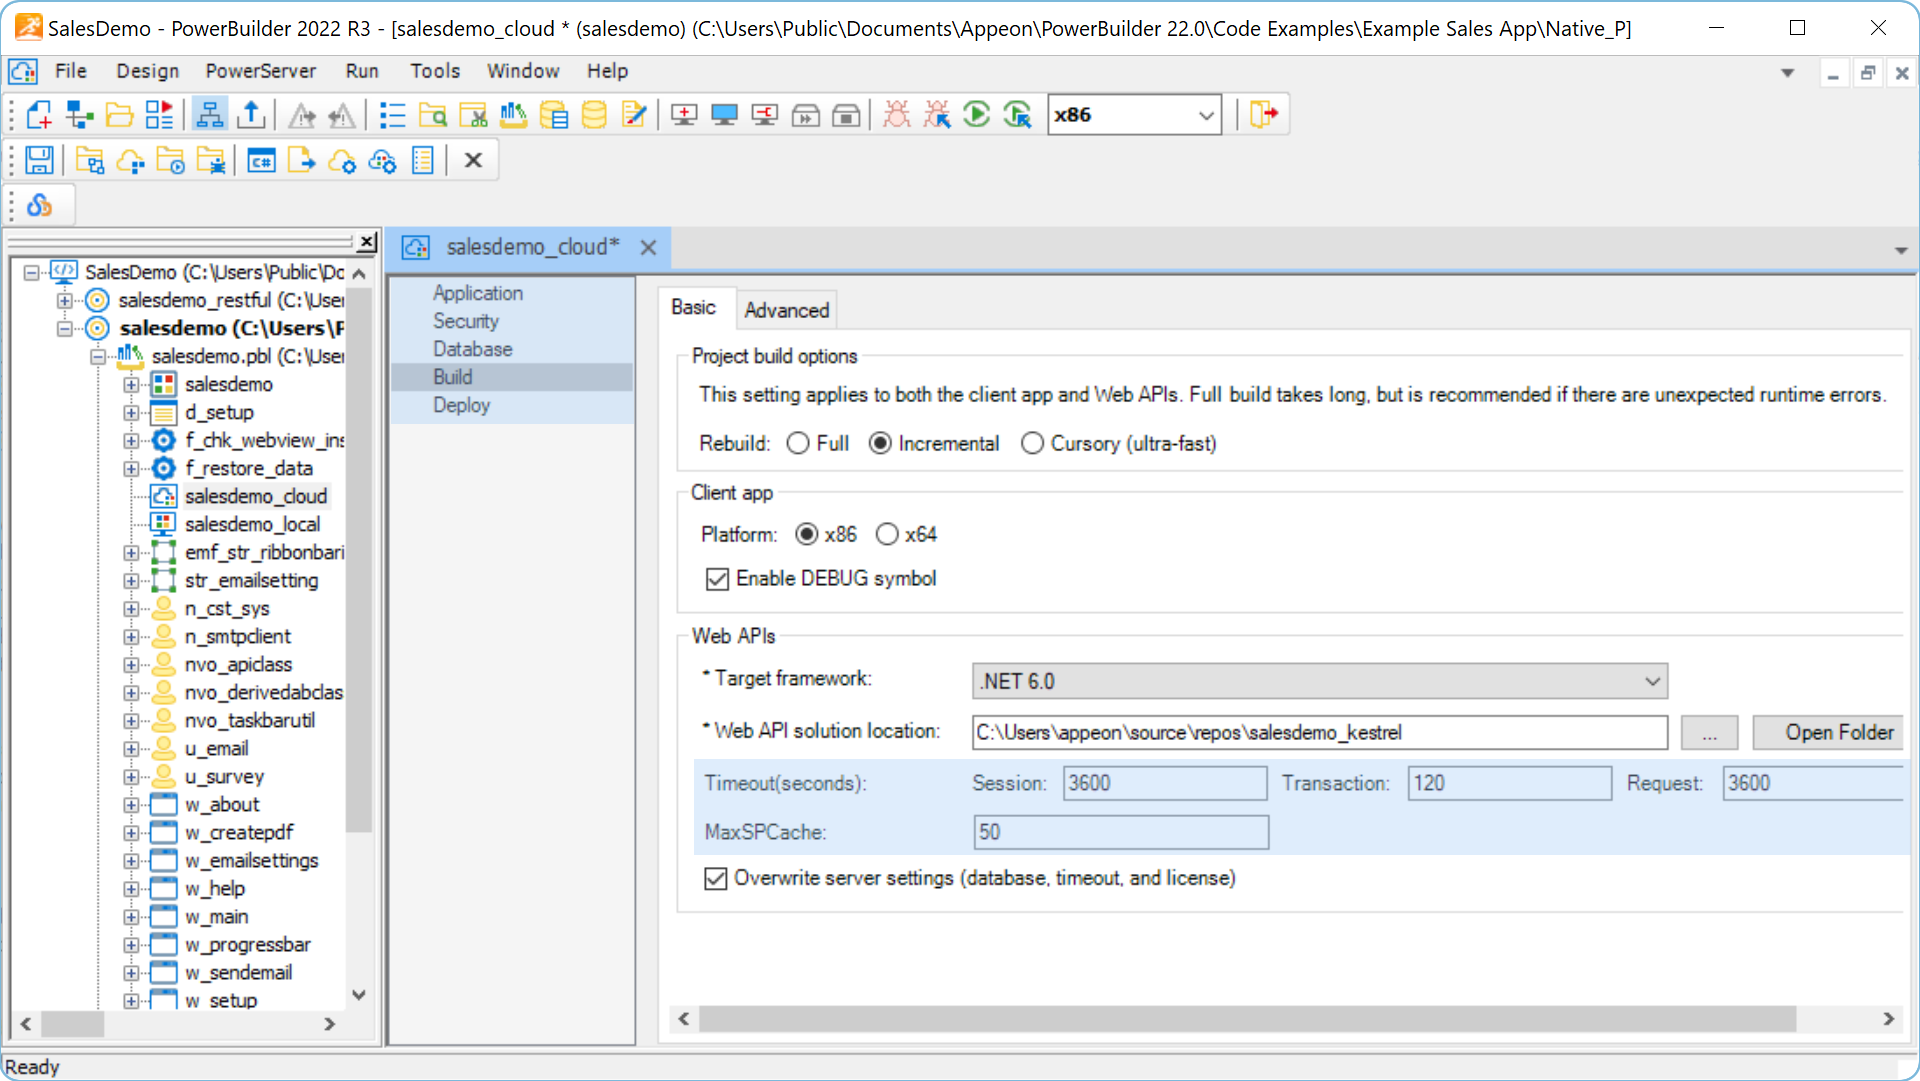
Task: Click the system tree horizontal scrollbar thumb
Action: [x=72, y=1024]
